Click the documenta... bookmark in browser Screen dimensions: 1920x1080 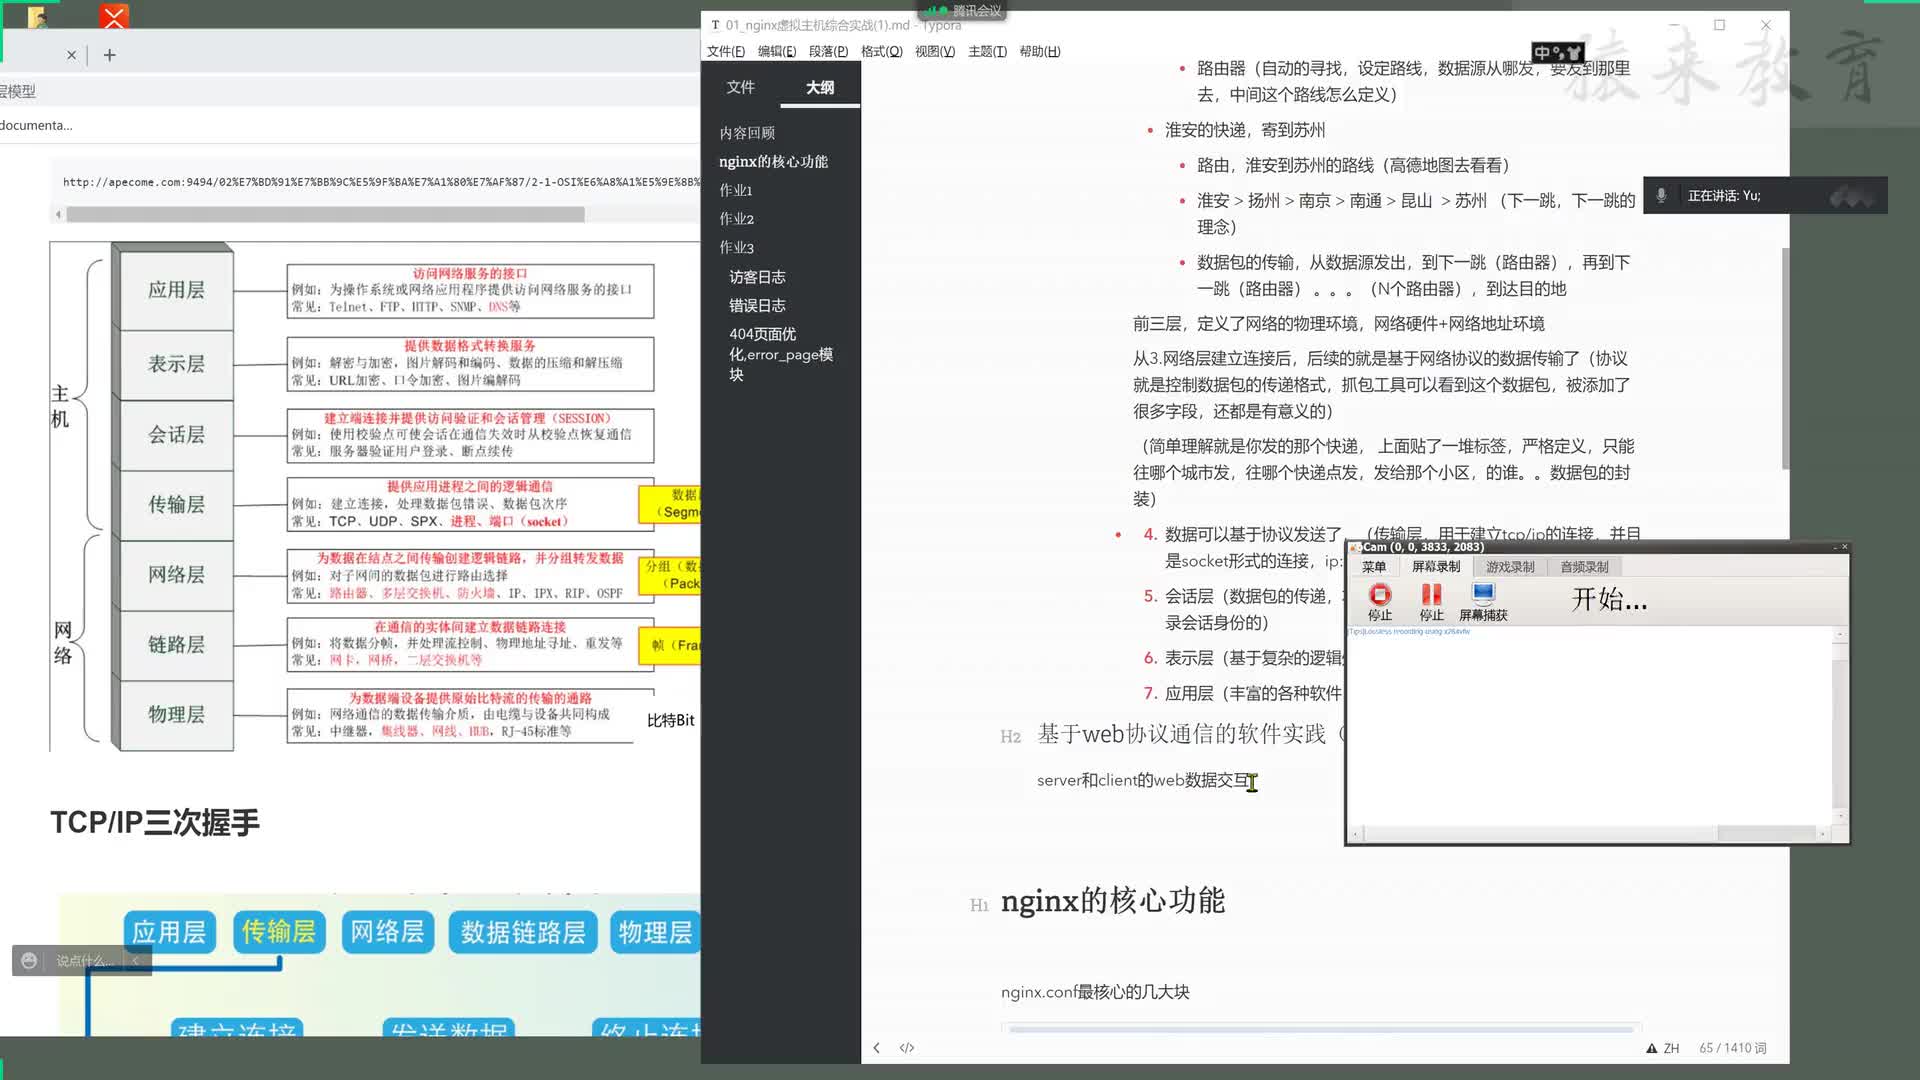click(36, 125)
